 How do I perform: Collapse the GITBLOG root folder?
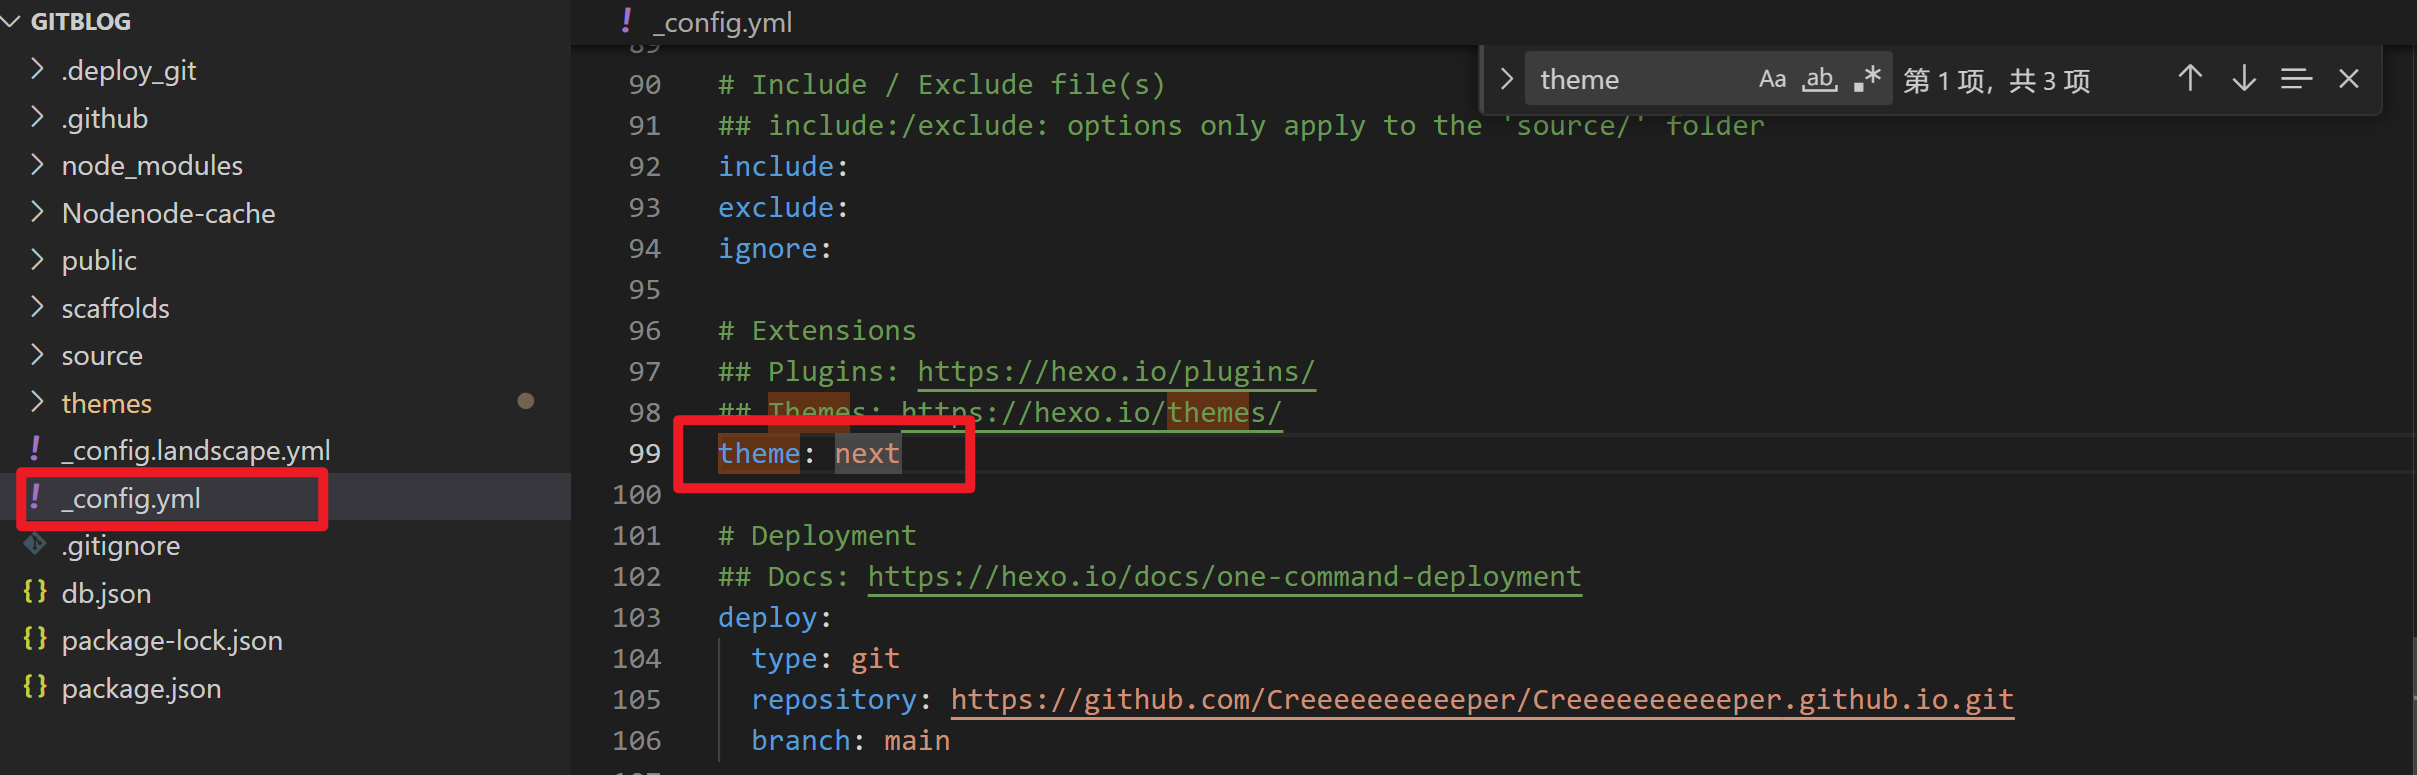click(80, 21)
